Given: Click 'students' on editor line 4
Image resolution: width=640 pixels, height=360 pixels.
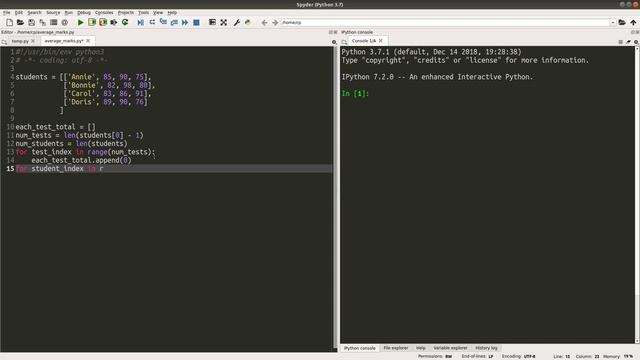Looking at the screenshot, I should coord(31,77).
